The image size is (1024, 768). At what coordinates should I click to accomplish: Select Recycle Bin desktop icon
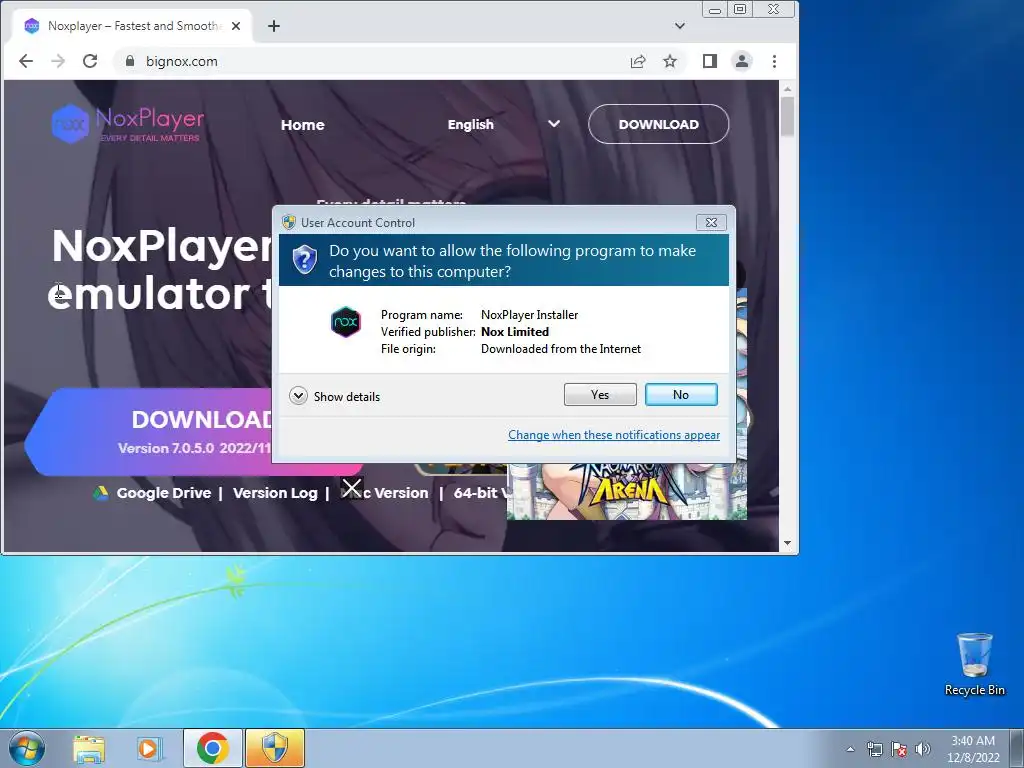[975, 664]
